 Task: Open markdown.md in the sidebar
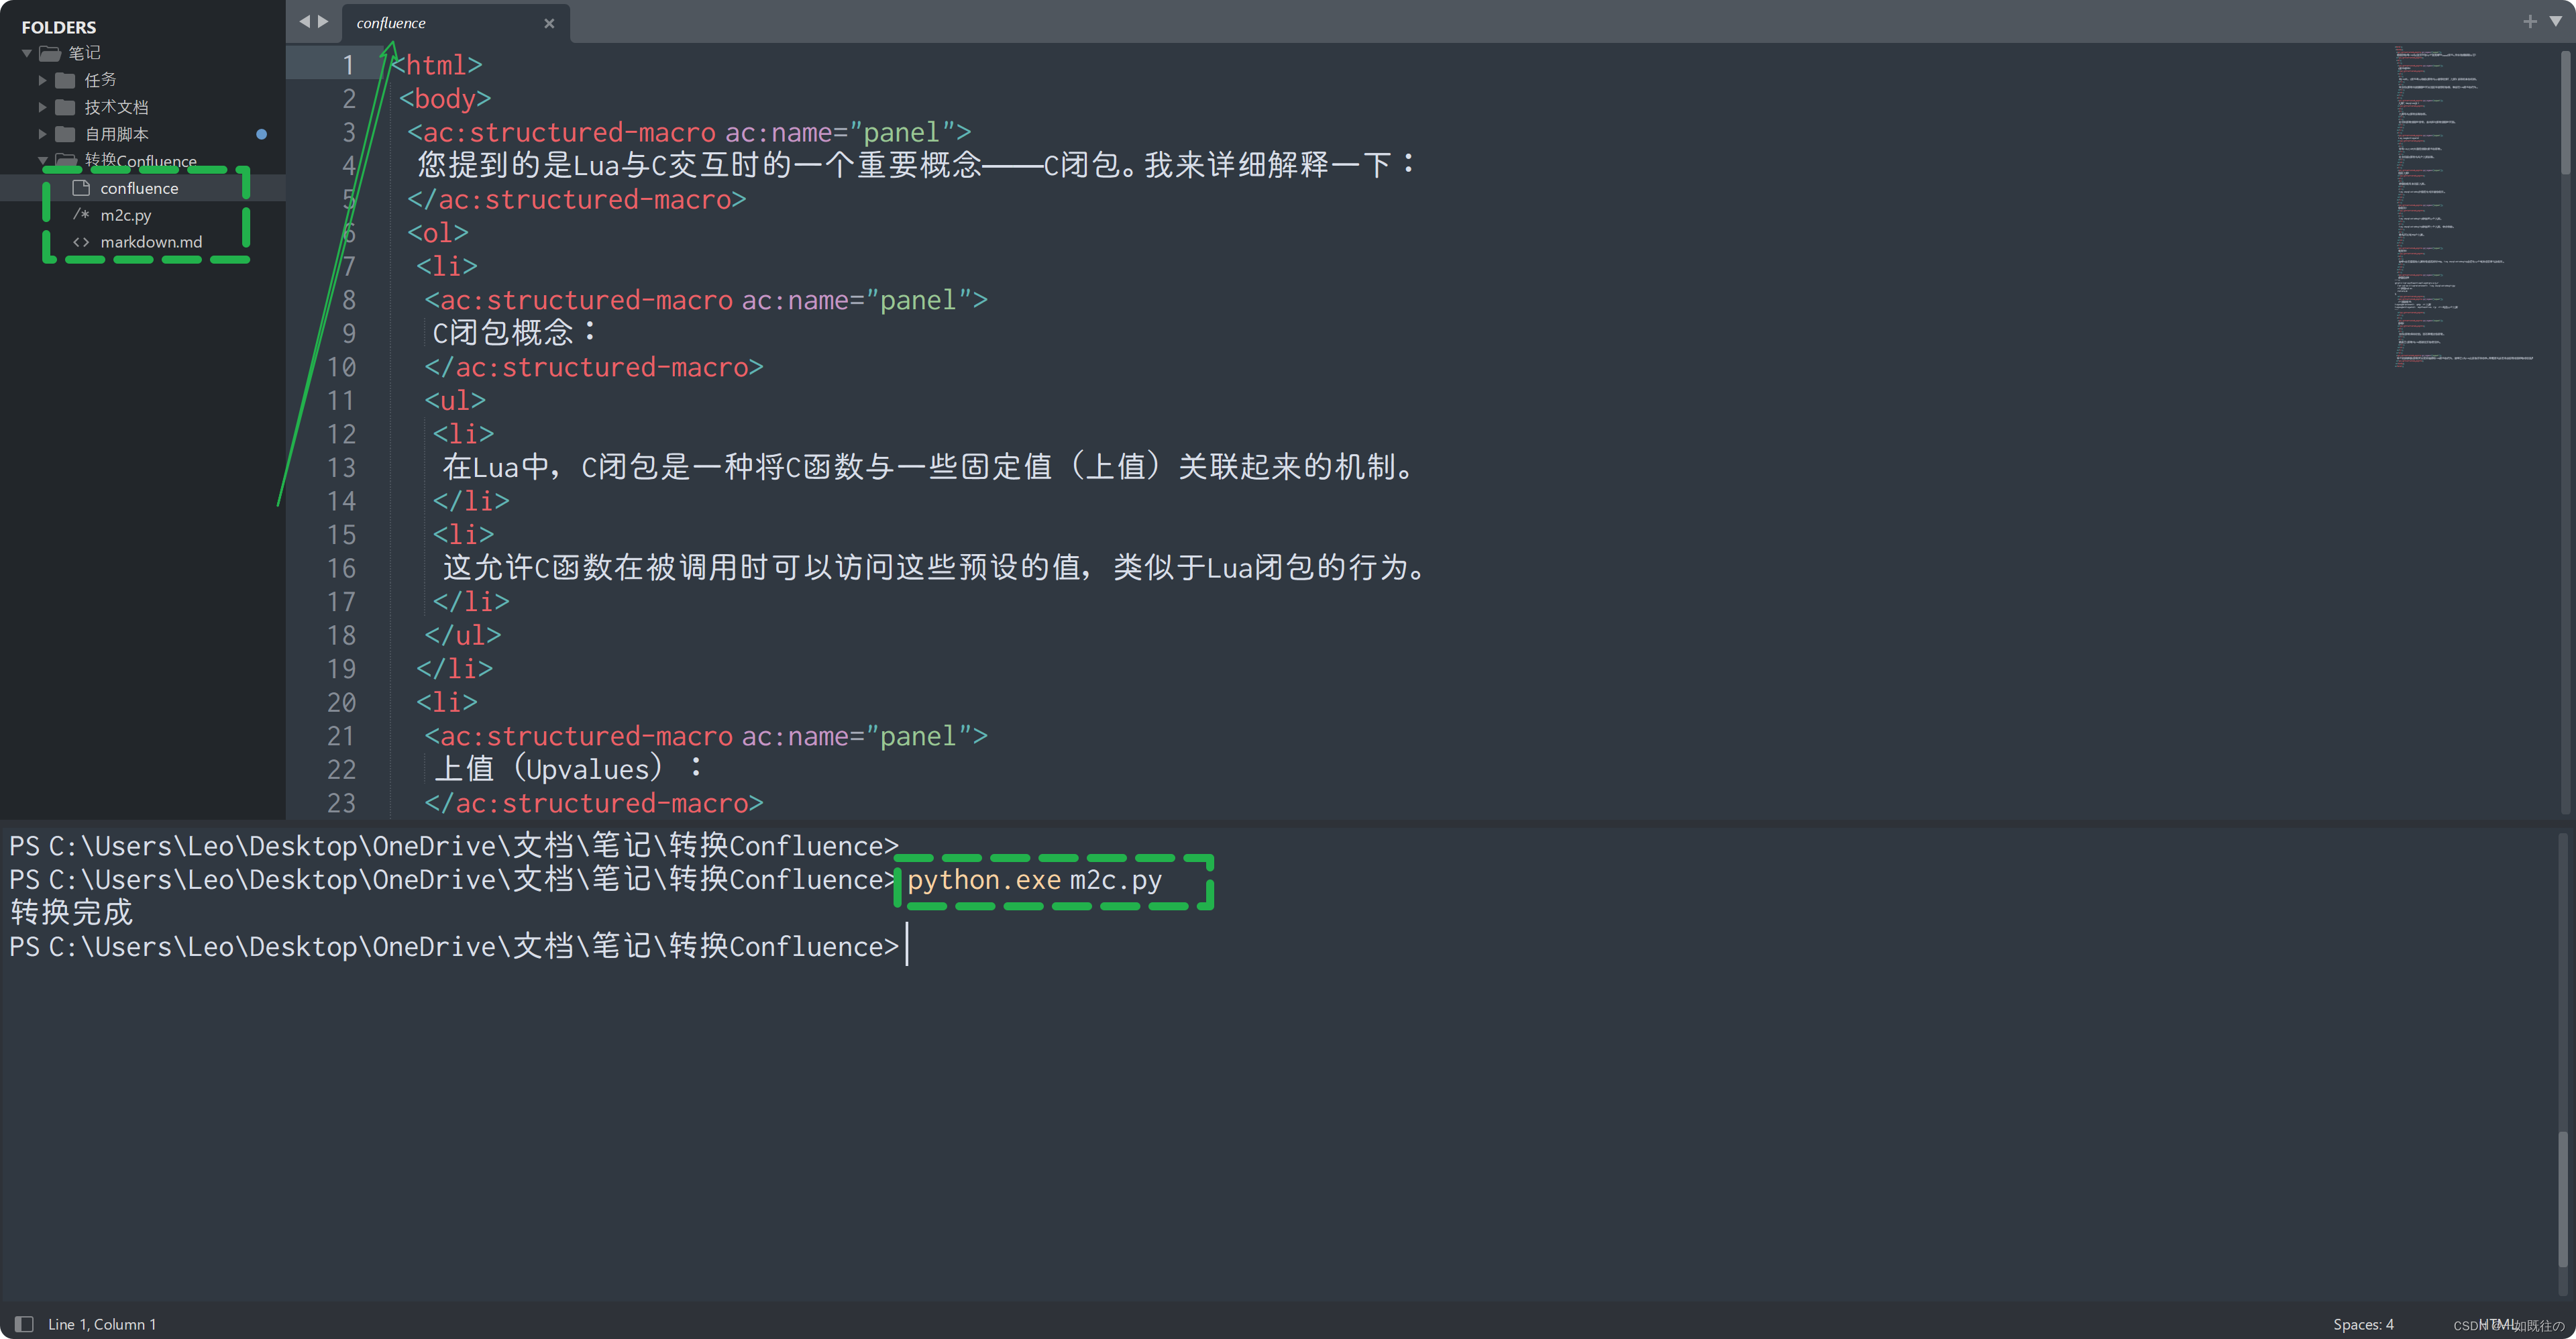[x=151, y=242]
